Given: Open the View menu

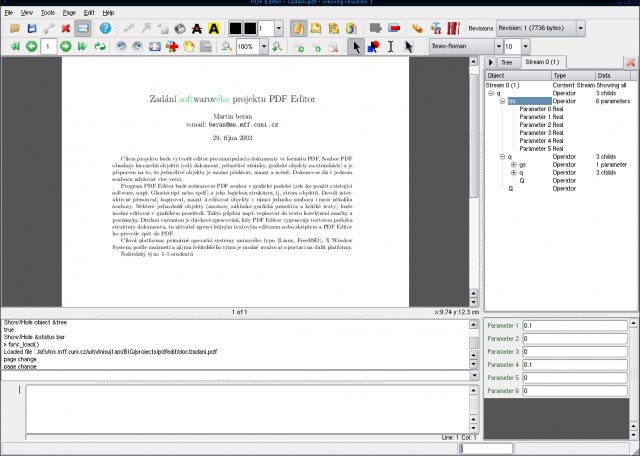Looking at the screenshot, I should tap(27, 13).
